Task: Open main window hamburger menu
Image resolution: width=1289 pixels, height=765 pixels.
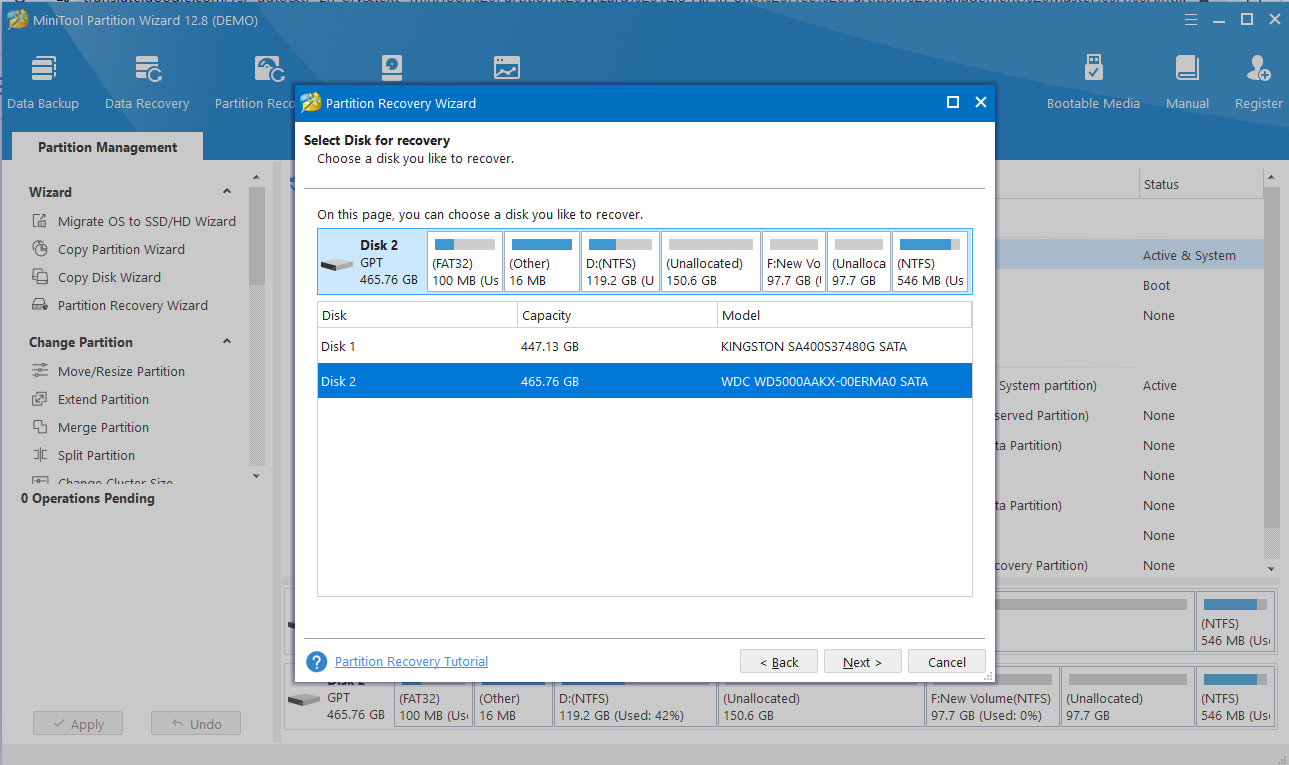Action: tap(1190, 19)
